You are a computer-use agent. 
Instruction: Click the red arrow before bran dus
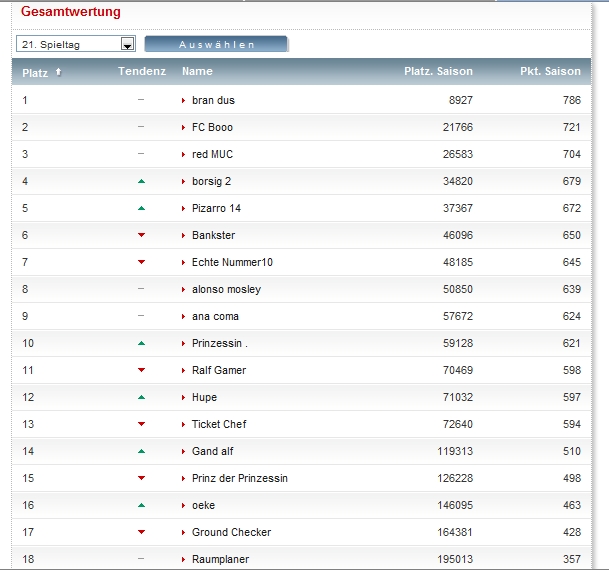(x=183, y=101)
